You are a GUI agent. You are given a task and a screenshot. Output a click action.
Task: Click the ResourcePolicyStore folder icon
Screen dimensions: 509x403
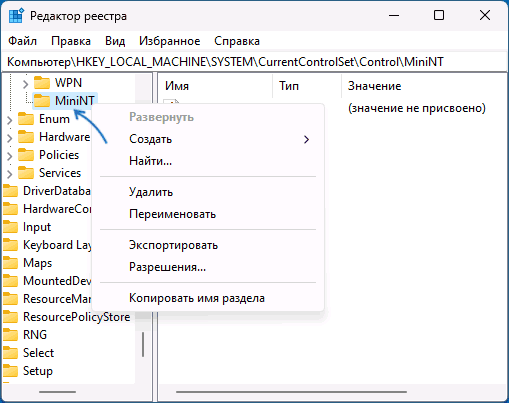tap(10, 317)
